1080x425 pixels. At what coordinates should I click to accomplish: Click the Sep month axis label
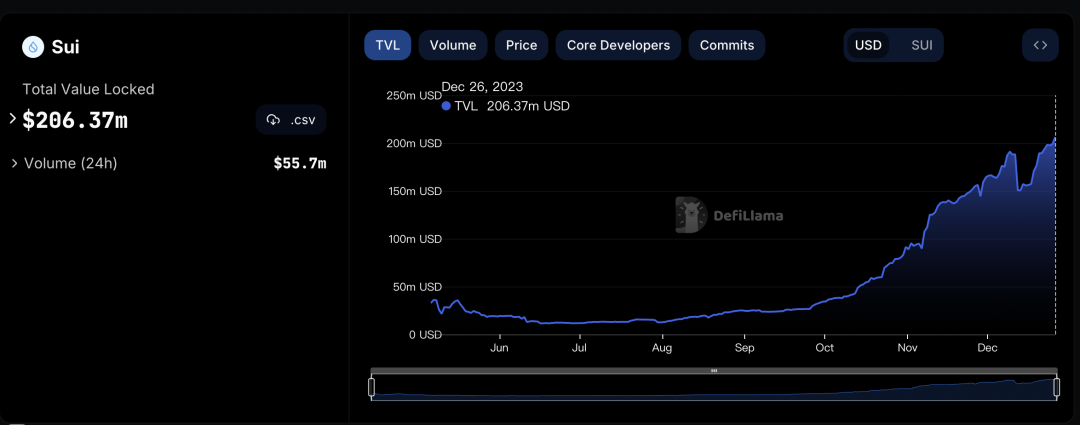point(744,348)
